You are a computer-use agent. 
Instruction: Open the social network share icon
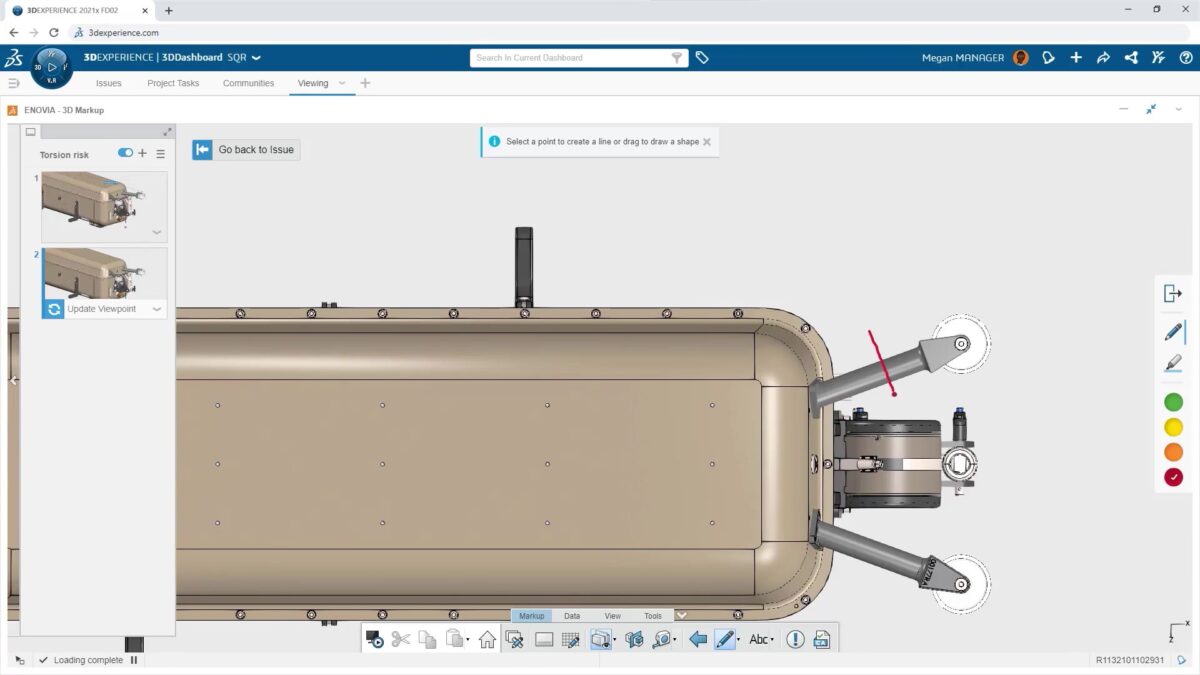tap(1131, 58)
